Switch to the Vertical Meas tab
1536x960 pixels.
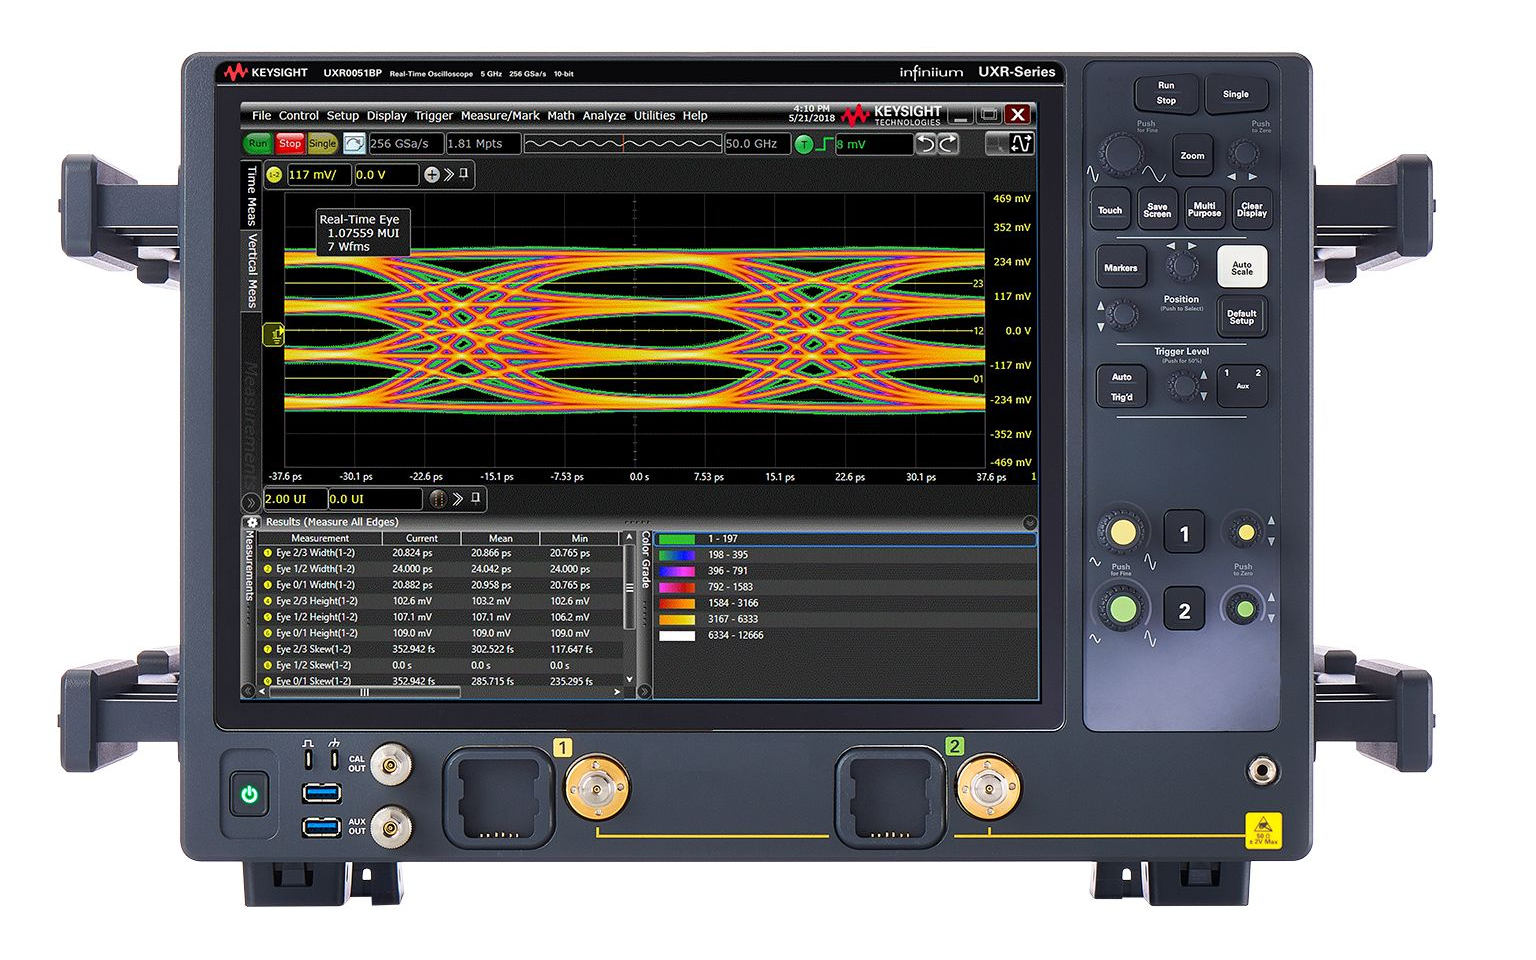(252, 270)
